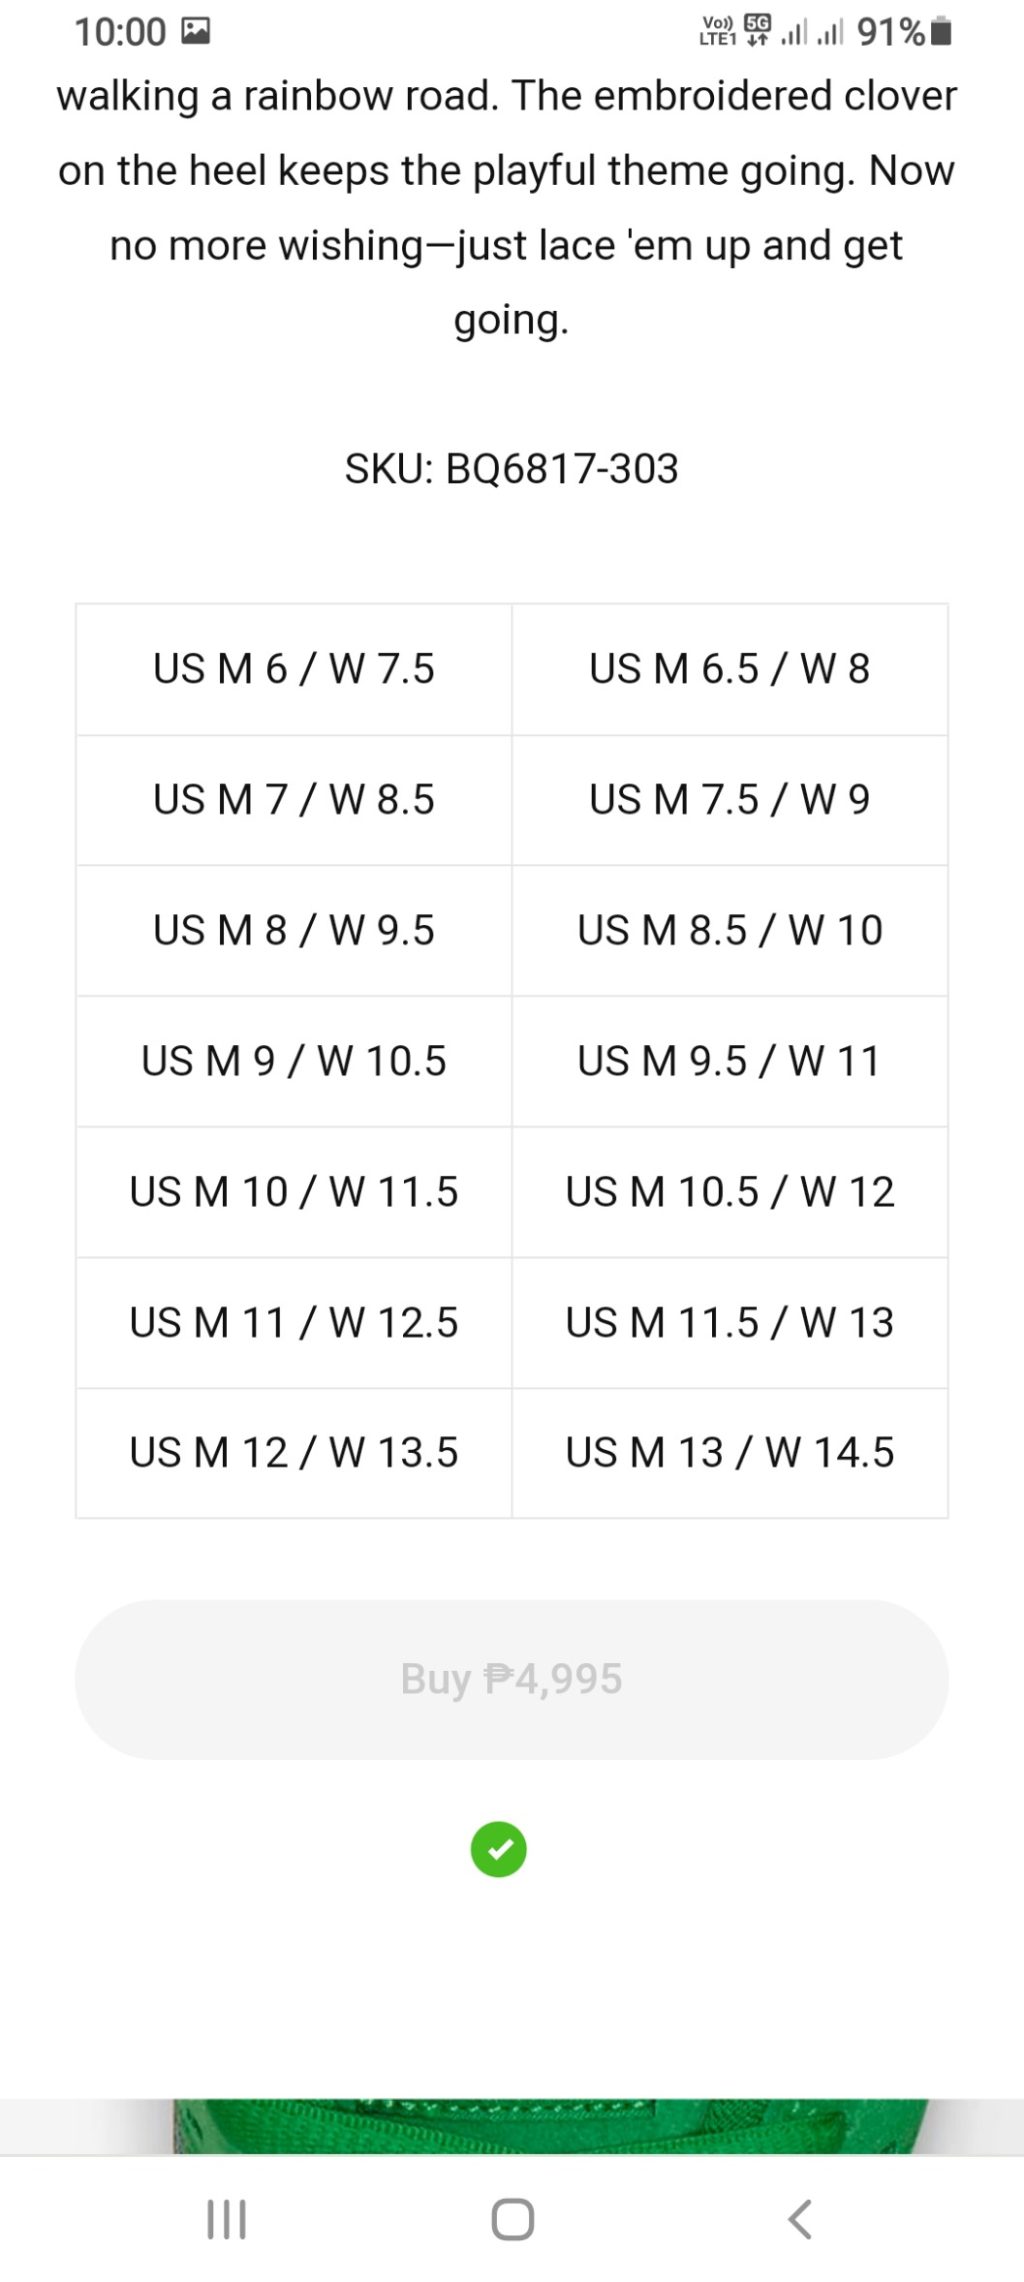The width and height of the screenshot is (1024, 2282).
Task: Tap the image notification icon
Action: click(196, 31)
